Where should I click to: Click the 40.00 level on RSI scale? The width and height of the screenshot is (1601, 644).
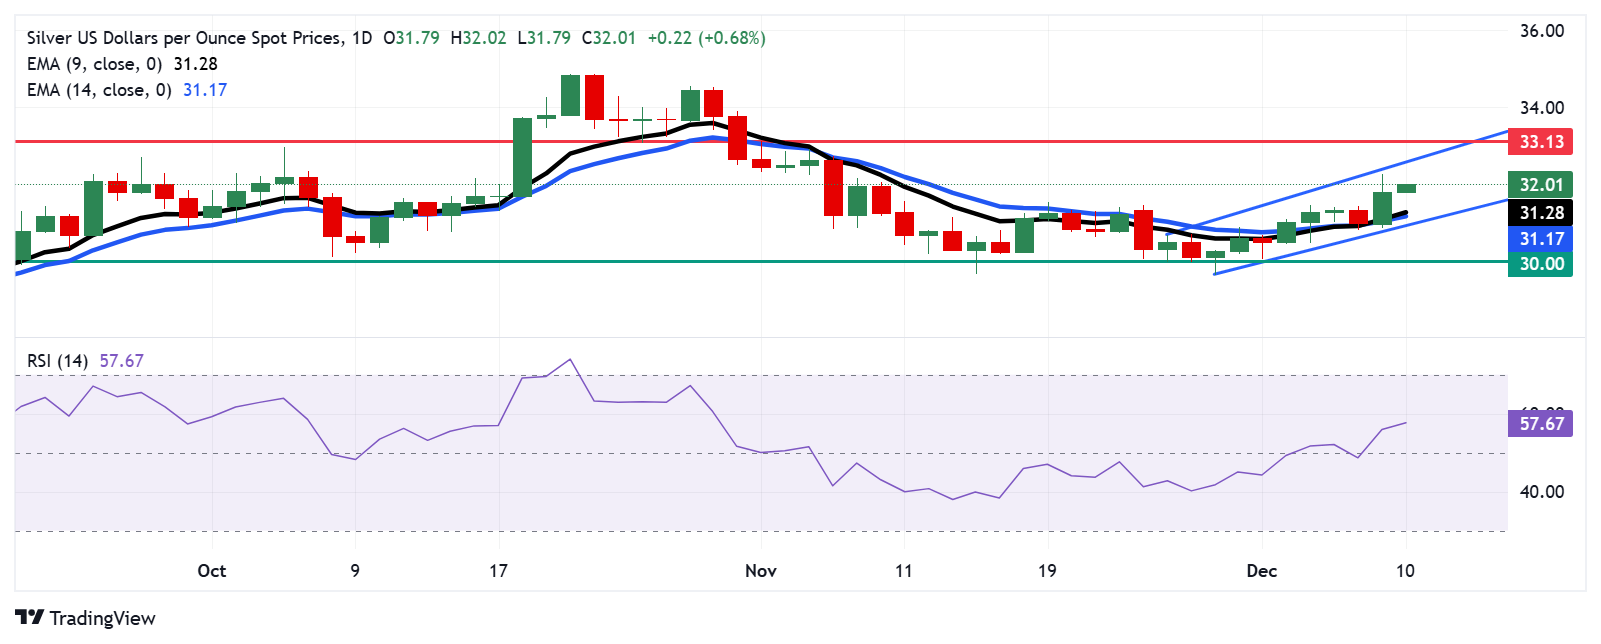click(x=1541, y=492)
